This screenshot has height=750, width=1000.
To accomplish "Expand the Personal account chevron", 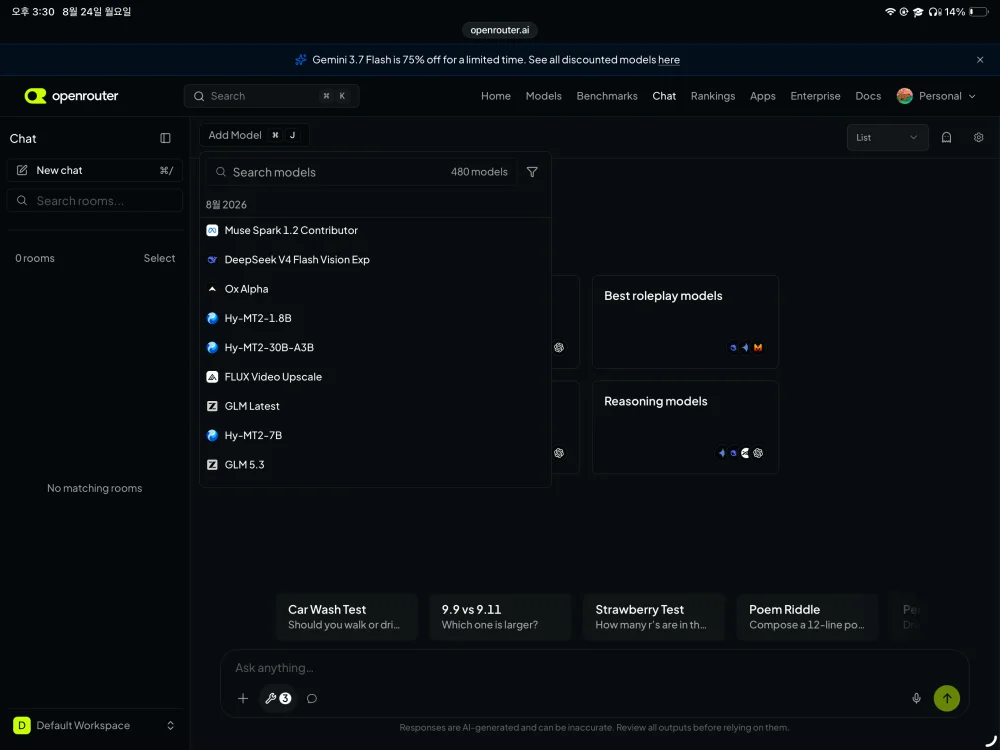I will pos(972,96).
